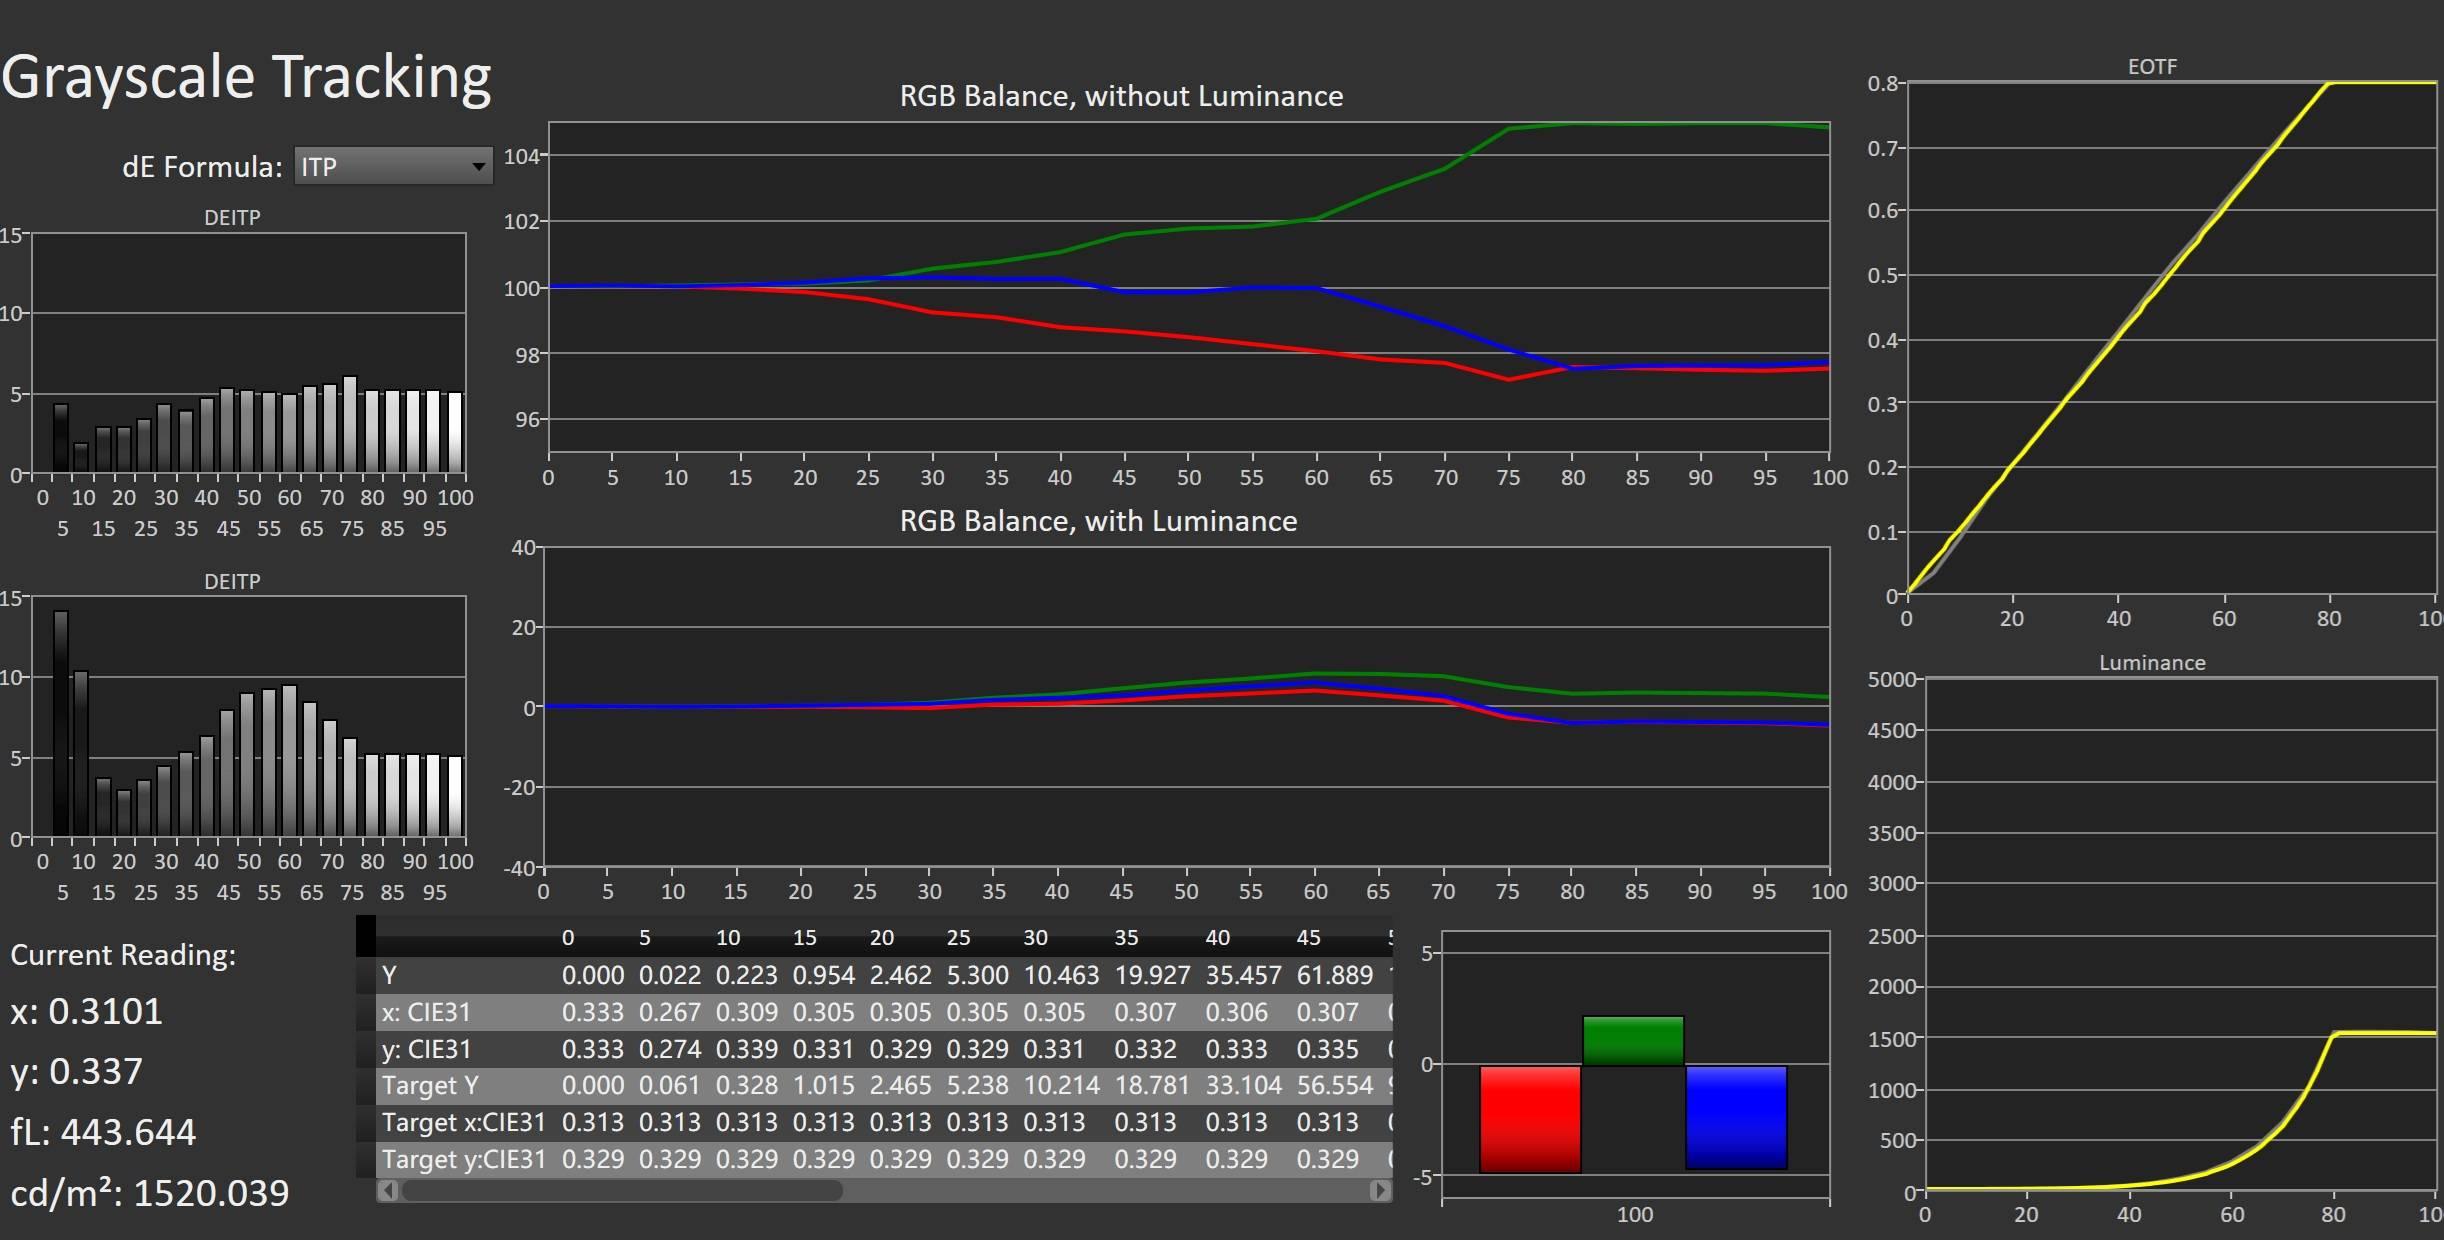Click the table's top-left corner select cell

tap(366, 936)
